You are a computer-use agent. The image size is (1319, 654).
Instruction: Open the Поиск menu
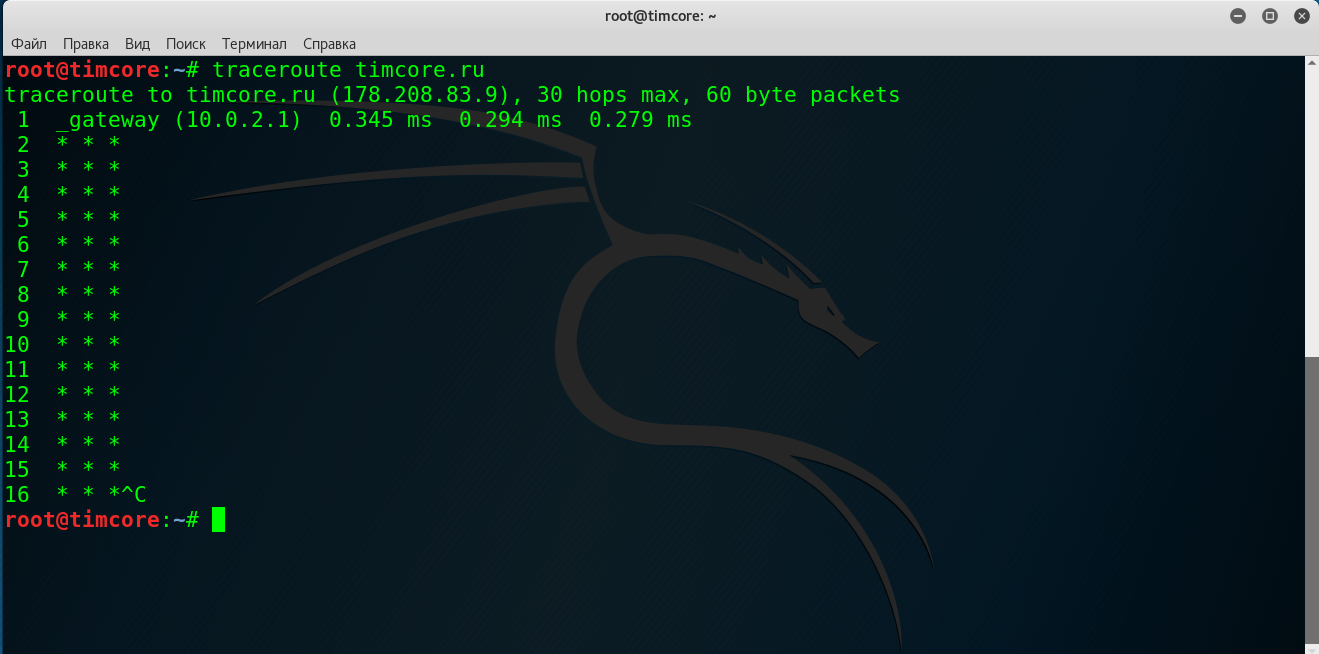(x=185, y=44)
